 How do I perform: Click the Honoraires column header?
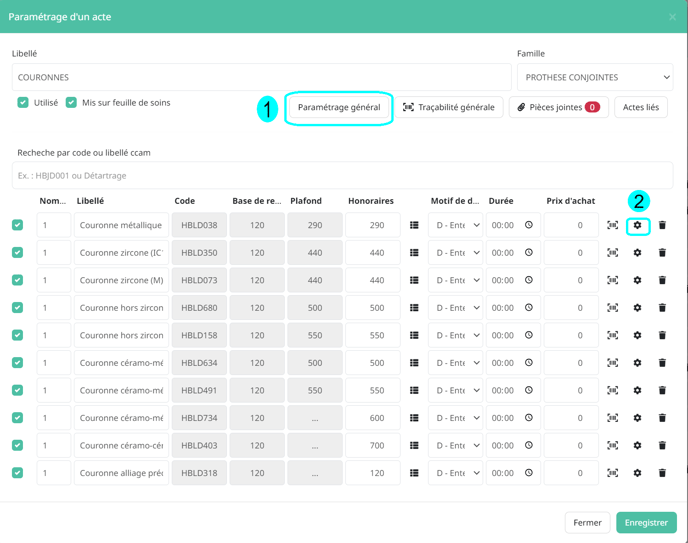371,201
